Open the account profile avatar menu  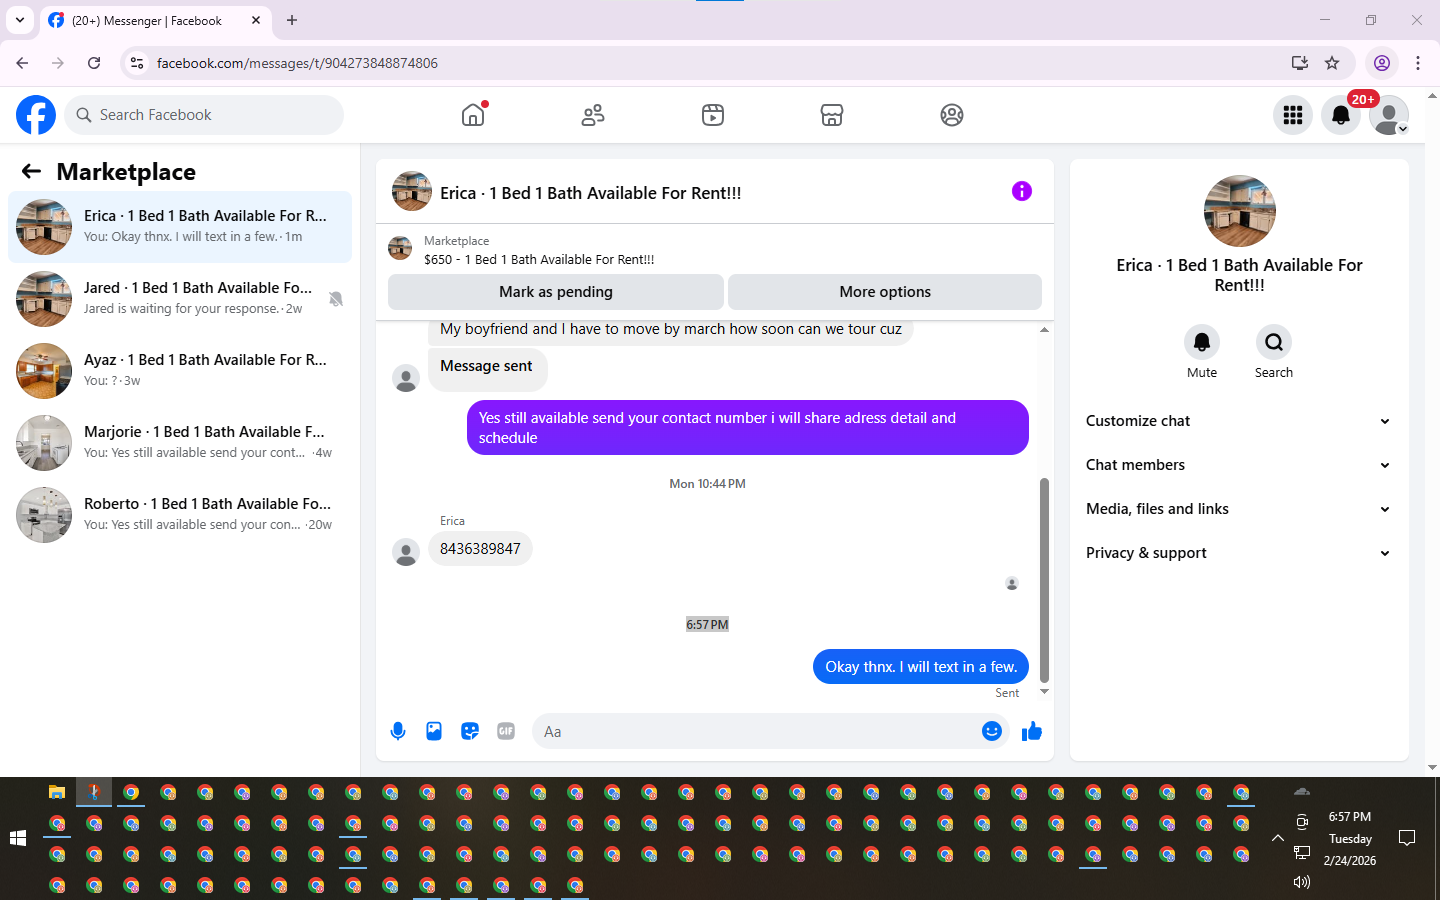coord(1389,115)
